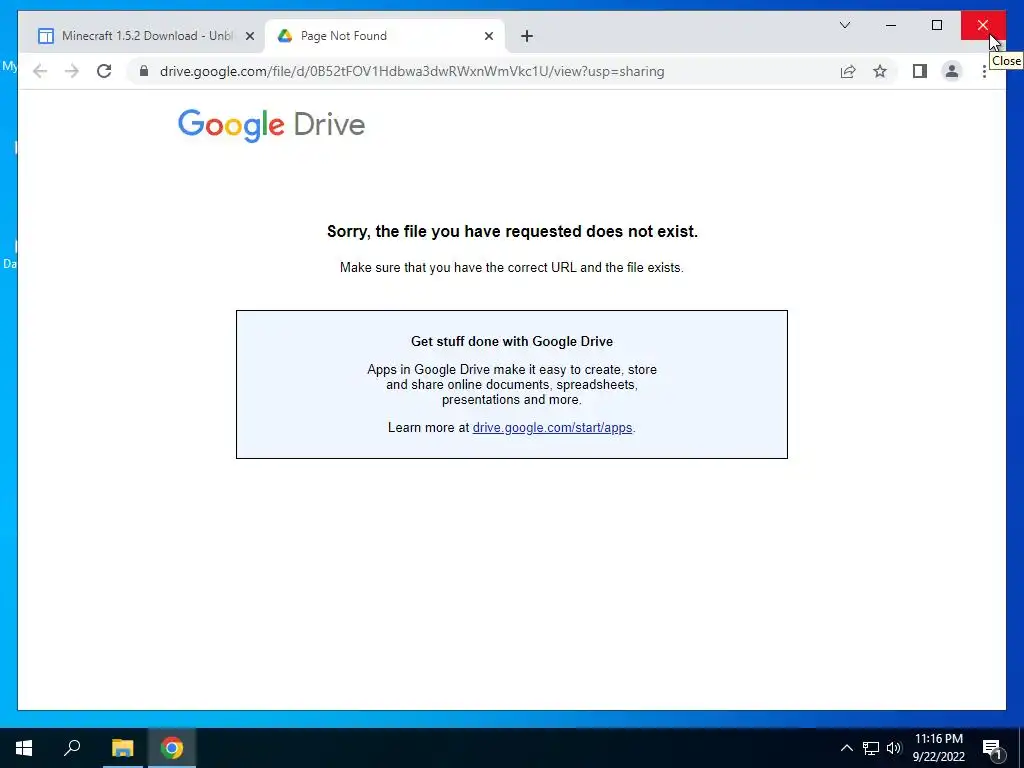Open network status tray icon
The width and height of the screenshot is (1024, 768).
coord(871,748)
